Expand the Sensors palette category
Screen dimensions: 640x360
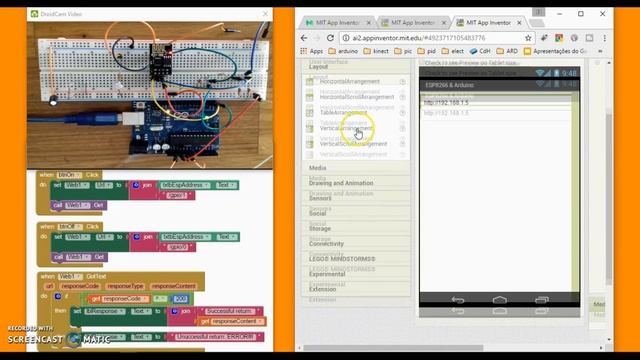(356, 198)
